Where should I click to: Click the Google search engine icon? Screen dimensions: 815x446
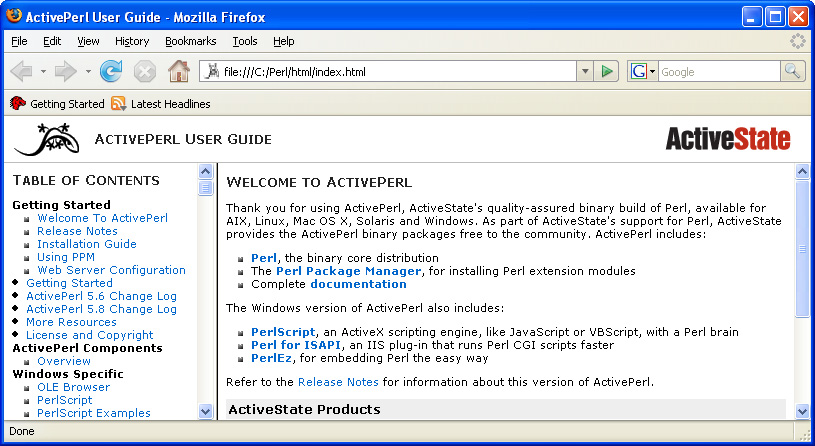click(x=638, y=71)
